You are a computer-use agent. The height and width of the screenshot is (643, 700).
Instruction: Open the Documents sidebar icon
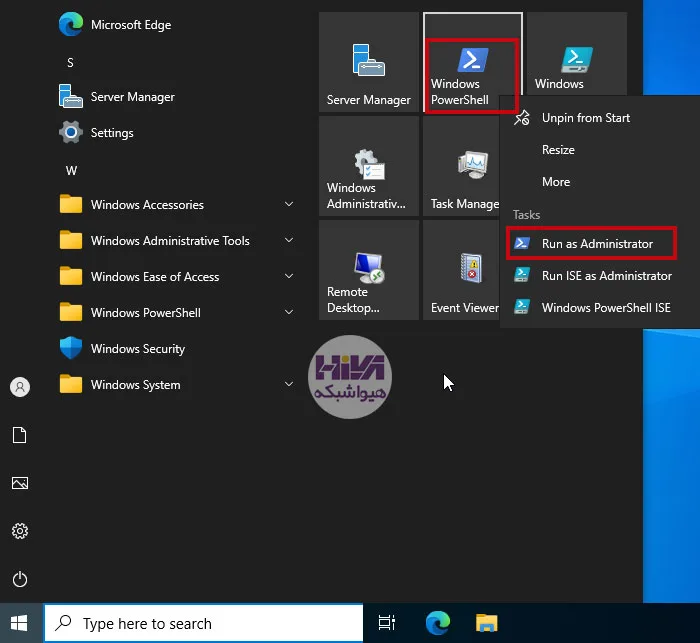tap(20, 435)
